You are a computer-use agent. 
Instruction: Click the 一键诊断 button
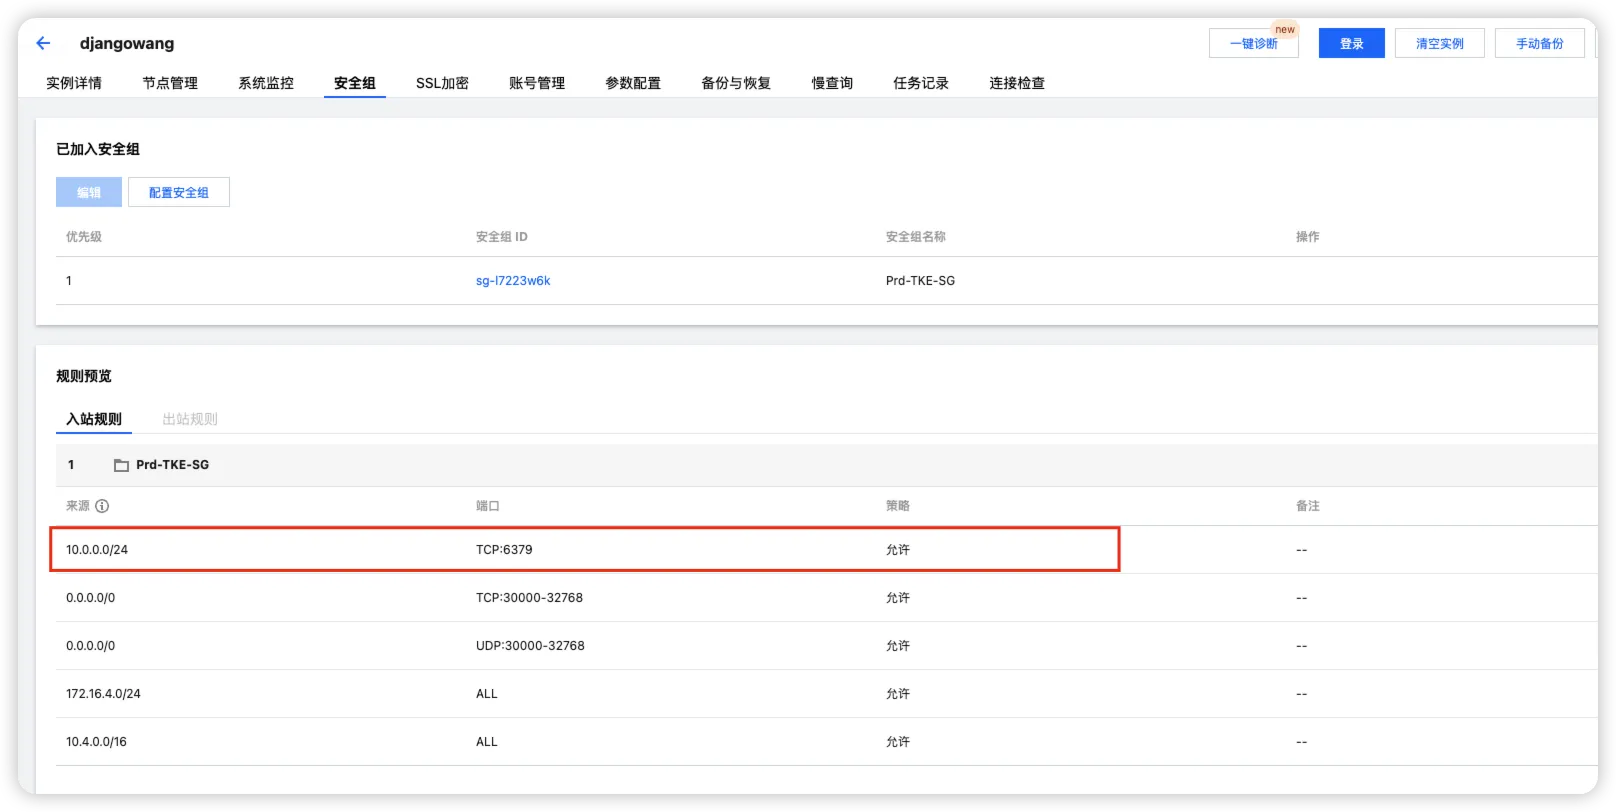(1254, 43)
